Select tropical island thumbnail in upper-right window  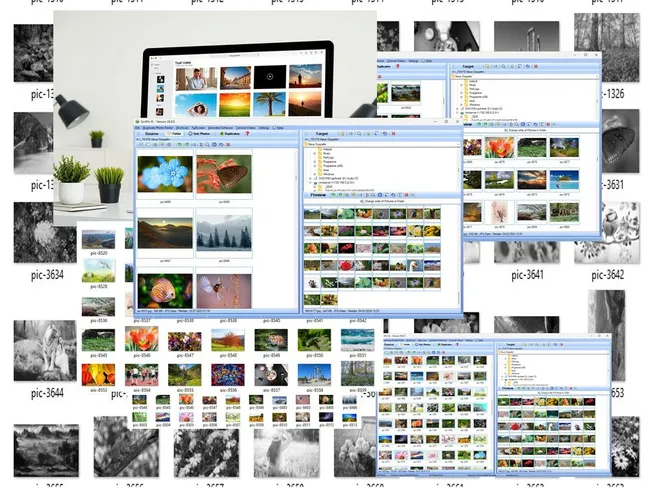tap(564, 180)
